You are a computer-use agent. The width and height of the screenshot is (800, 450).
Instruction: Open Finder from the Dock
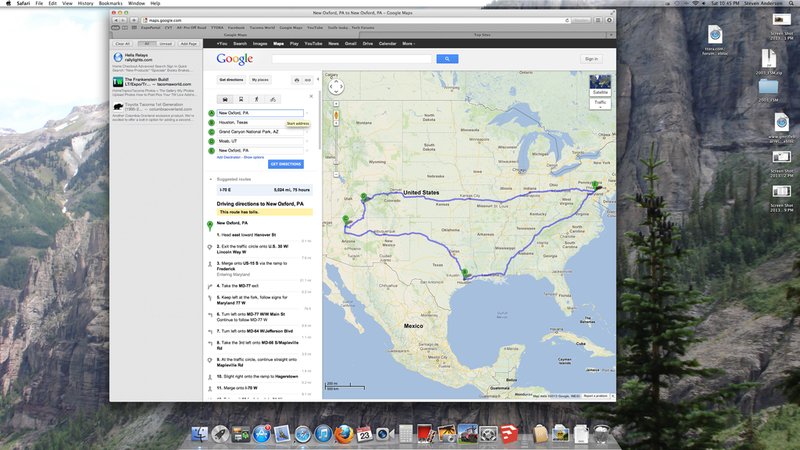point(199,434)
